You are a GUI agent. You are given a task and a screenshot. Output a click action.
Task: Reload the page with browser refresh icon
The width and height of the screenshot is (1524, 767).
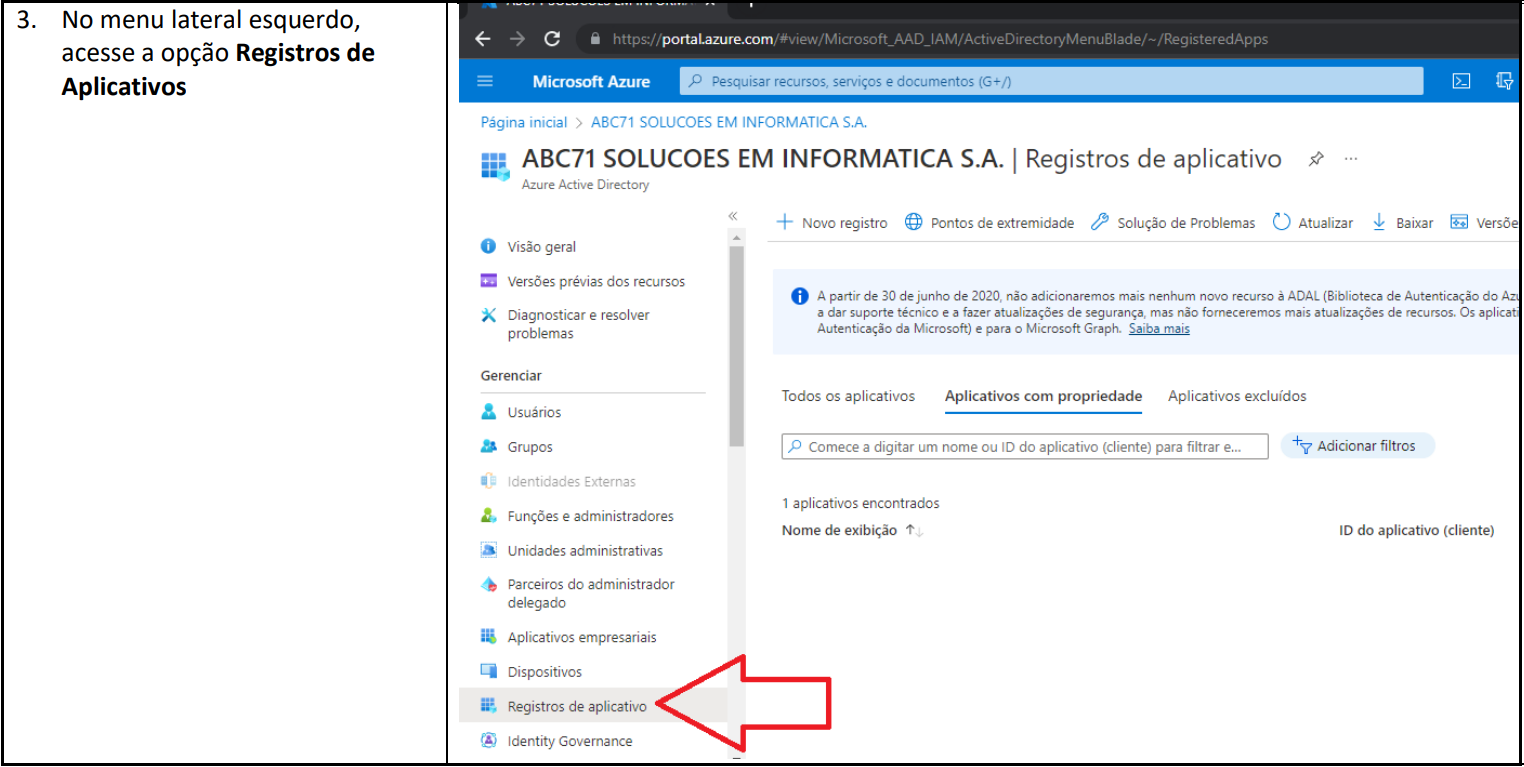tap(552, 39)
